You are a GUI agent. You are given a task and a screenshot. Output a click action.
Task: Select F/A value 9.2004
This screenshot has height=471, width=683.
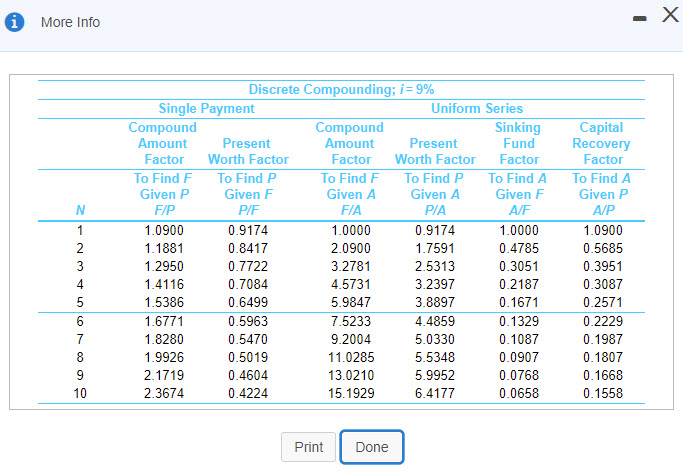351,339
